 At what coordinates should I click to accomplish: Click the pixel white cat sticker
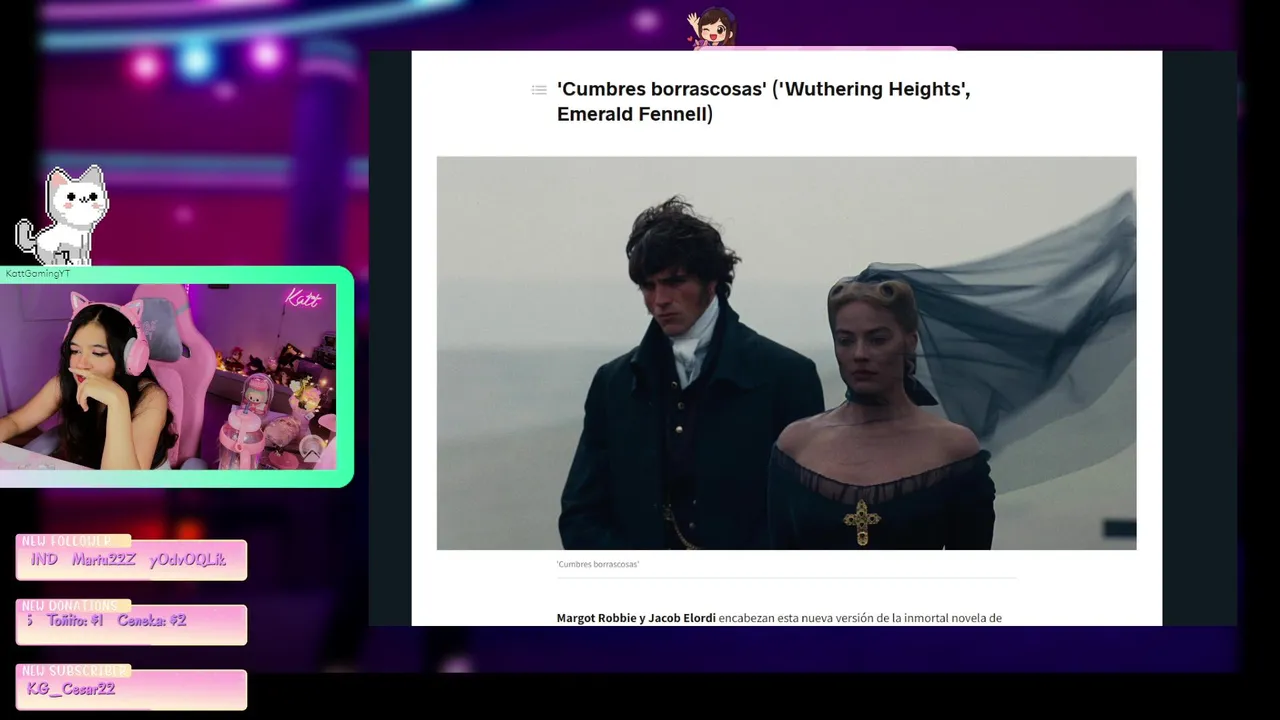62,216
